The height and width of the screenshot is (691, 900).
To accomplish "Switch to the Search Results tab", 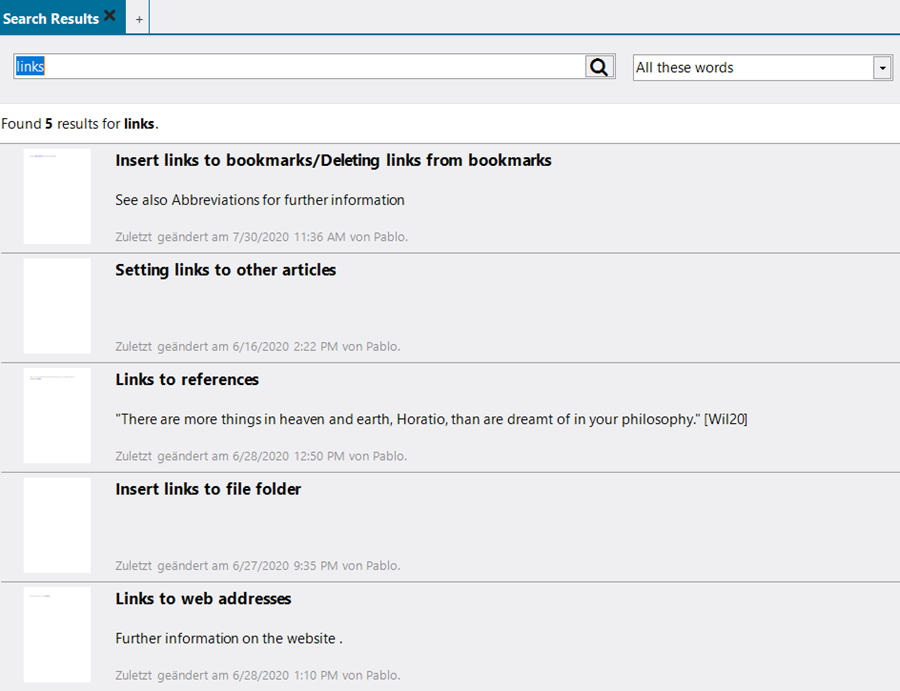I will 51,19.
